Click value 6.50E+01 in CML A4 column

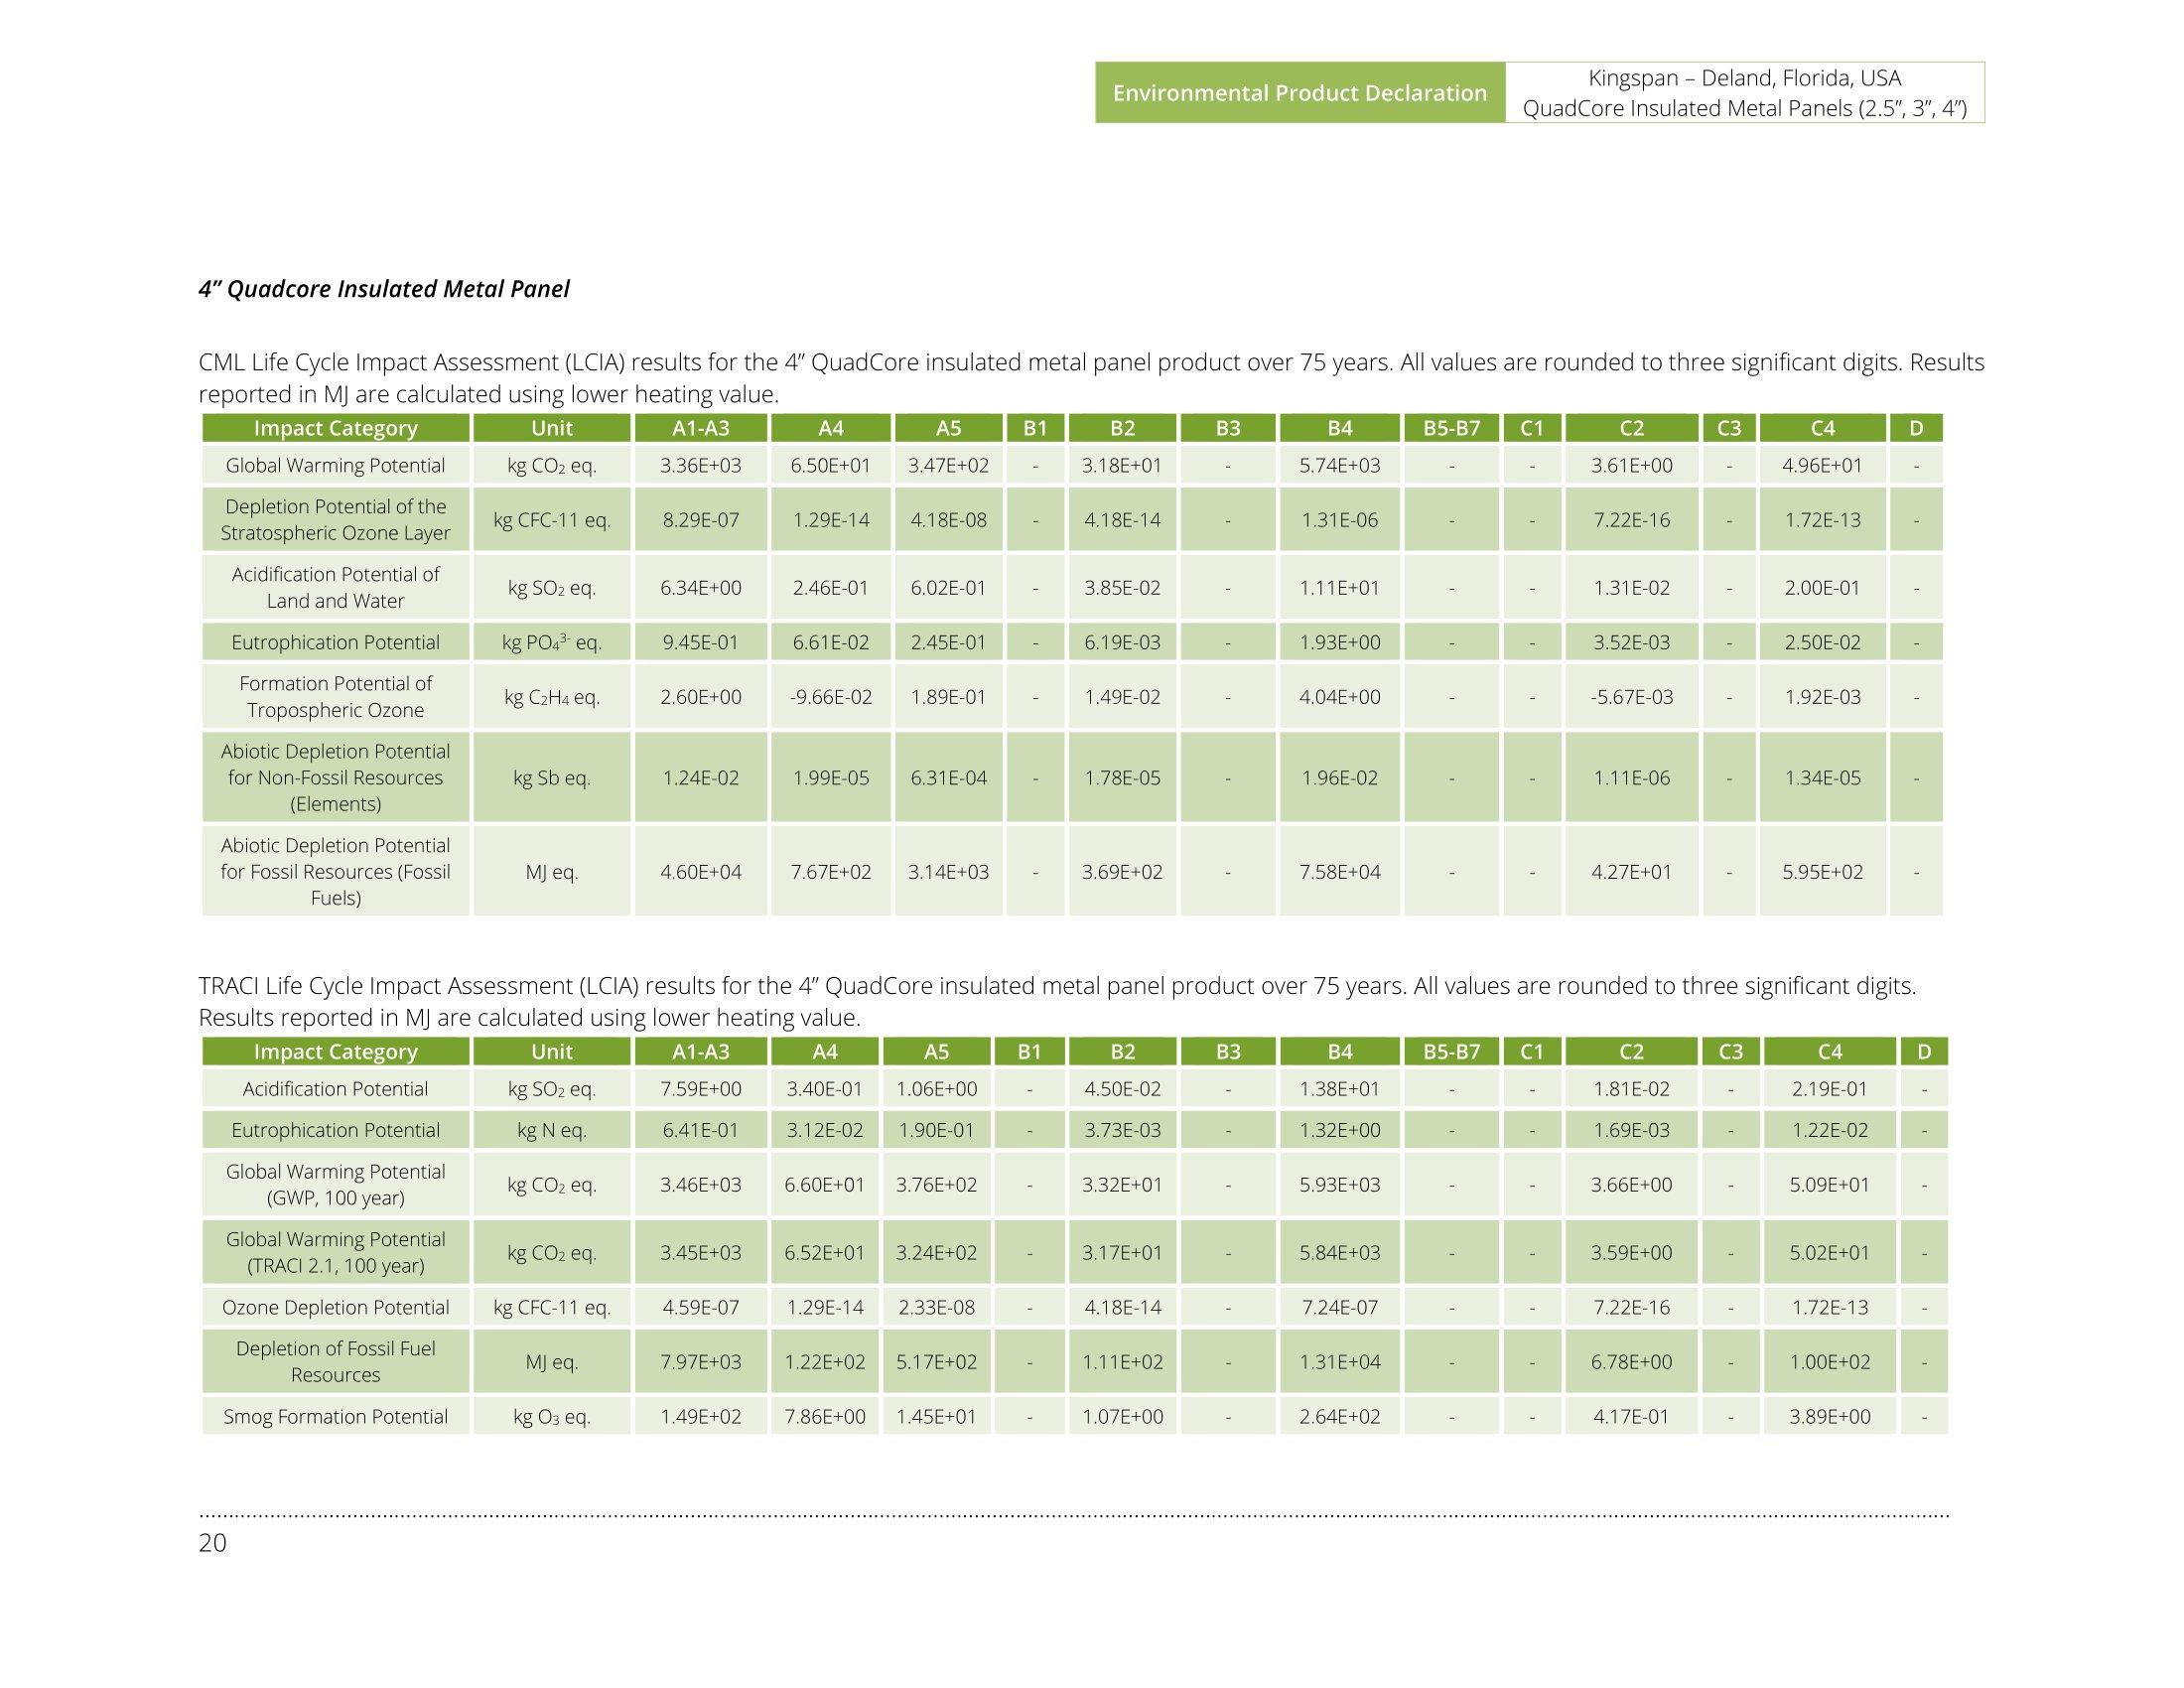pyautogui.click(x=831, y=465)
